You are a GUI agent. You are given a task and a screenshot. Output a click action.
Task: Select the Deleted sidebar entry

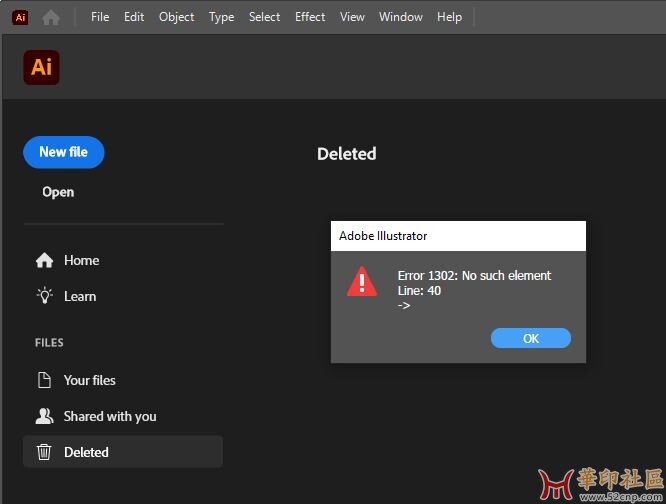pos(123,452)
